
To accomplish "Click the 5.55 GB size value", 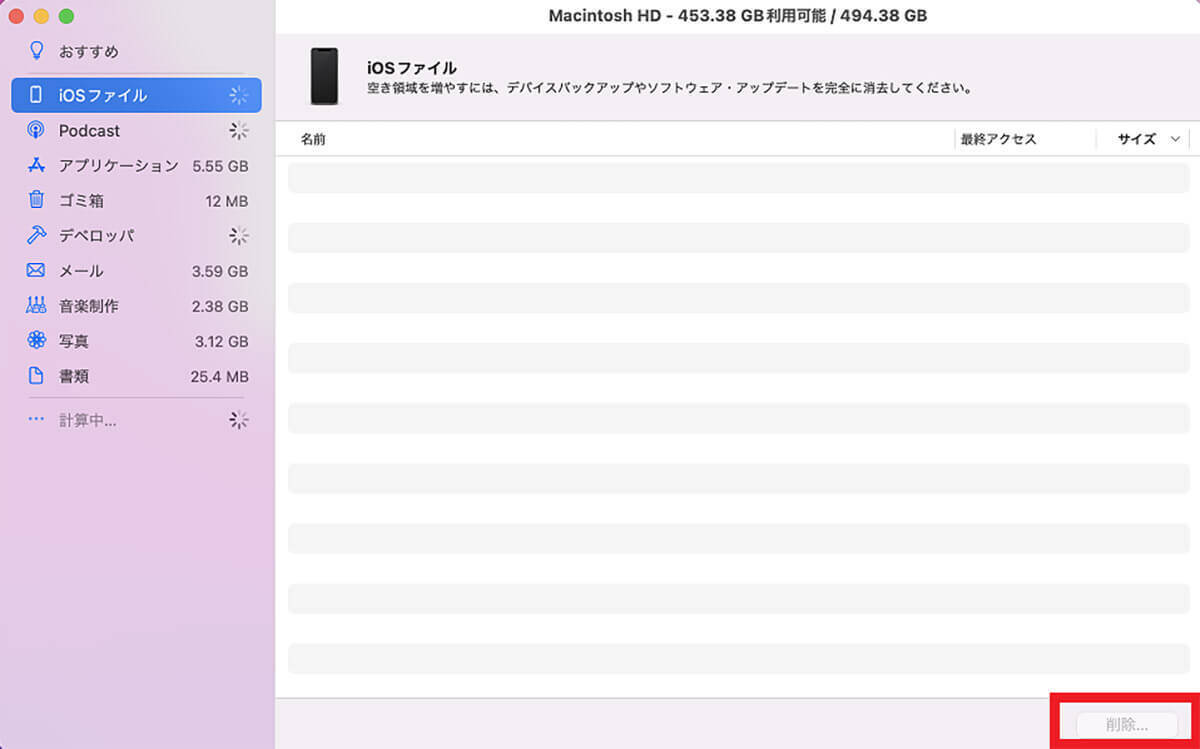I will pyautogui.click(x=220, y=166).
